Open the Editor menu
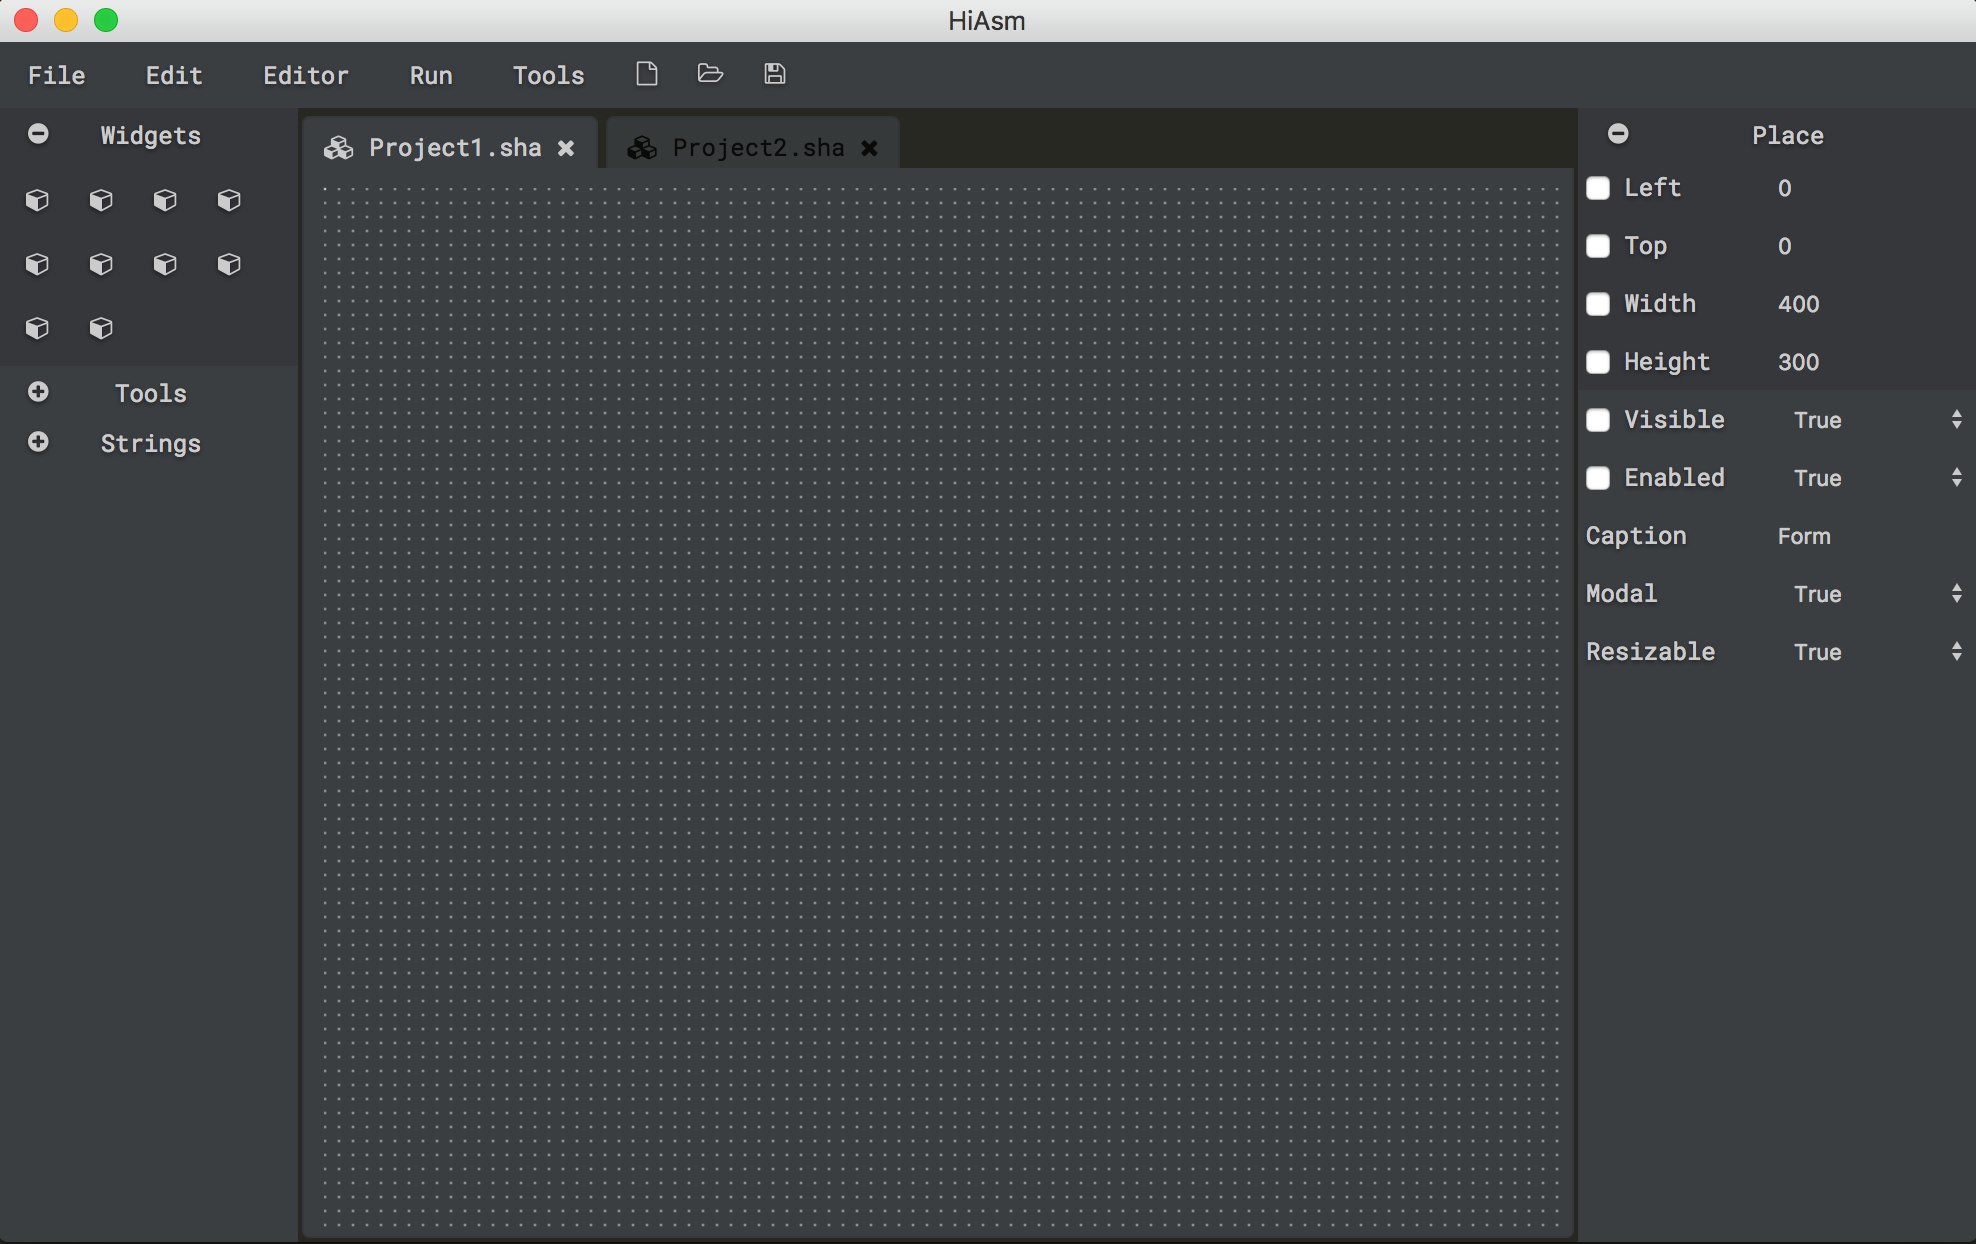 click(305, 75)
